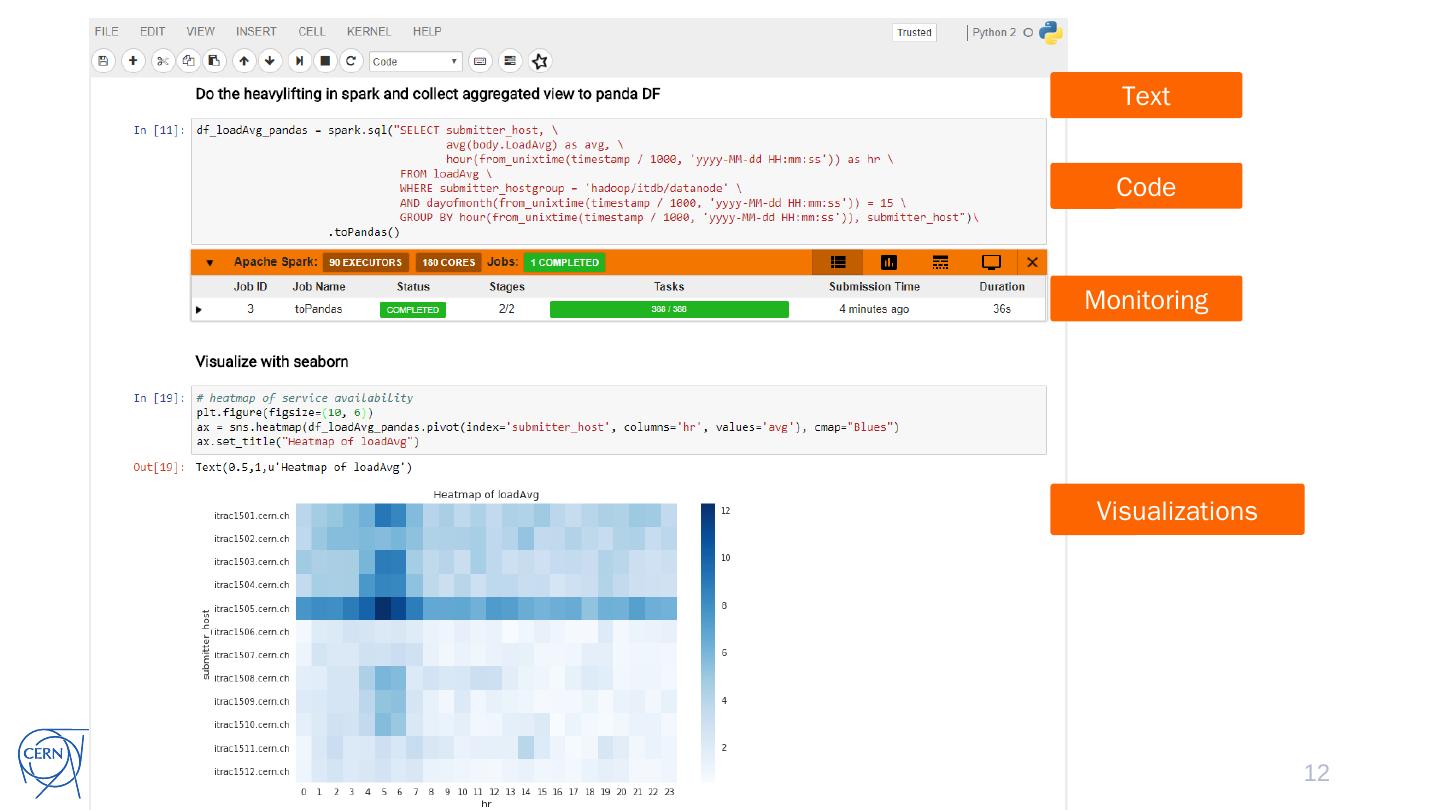Click the 4 minutes ago submission time
Screen dimensions: 1440x810
[x=874, y=310]
